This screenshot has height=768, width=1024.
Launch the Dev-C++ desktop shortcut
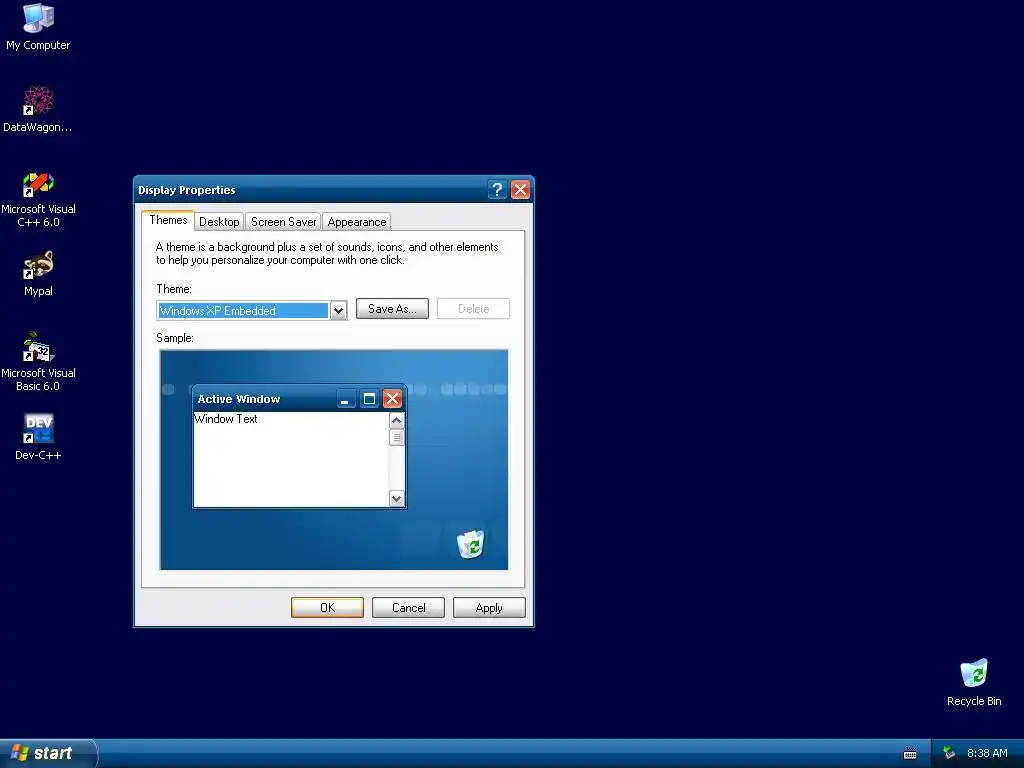coord(38,437)
